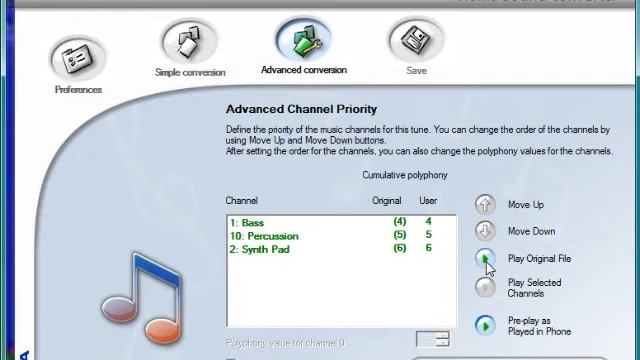
Task: Click the Move Down arrow button
Action: pyautogui.click(x=485, y=231)
